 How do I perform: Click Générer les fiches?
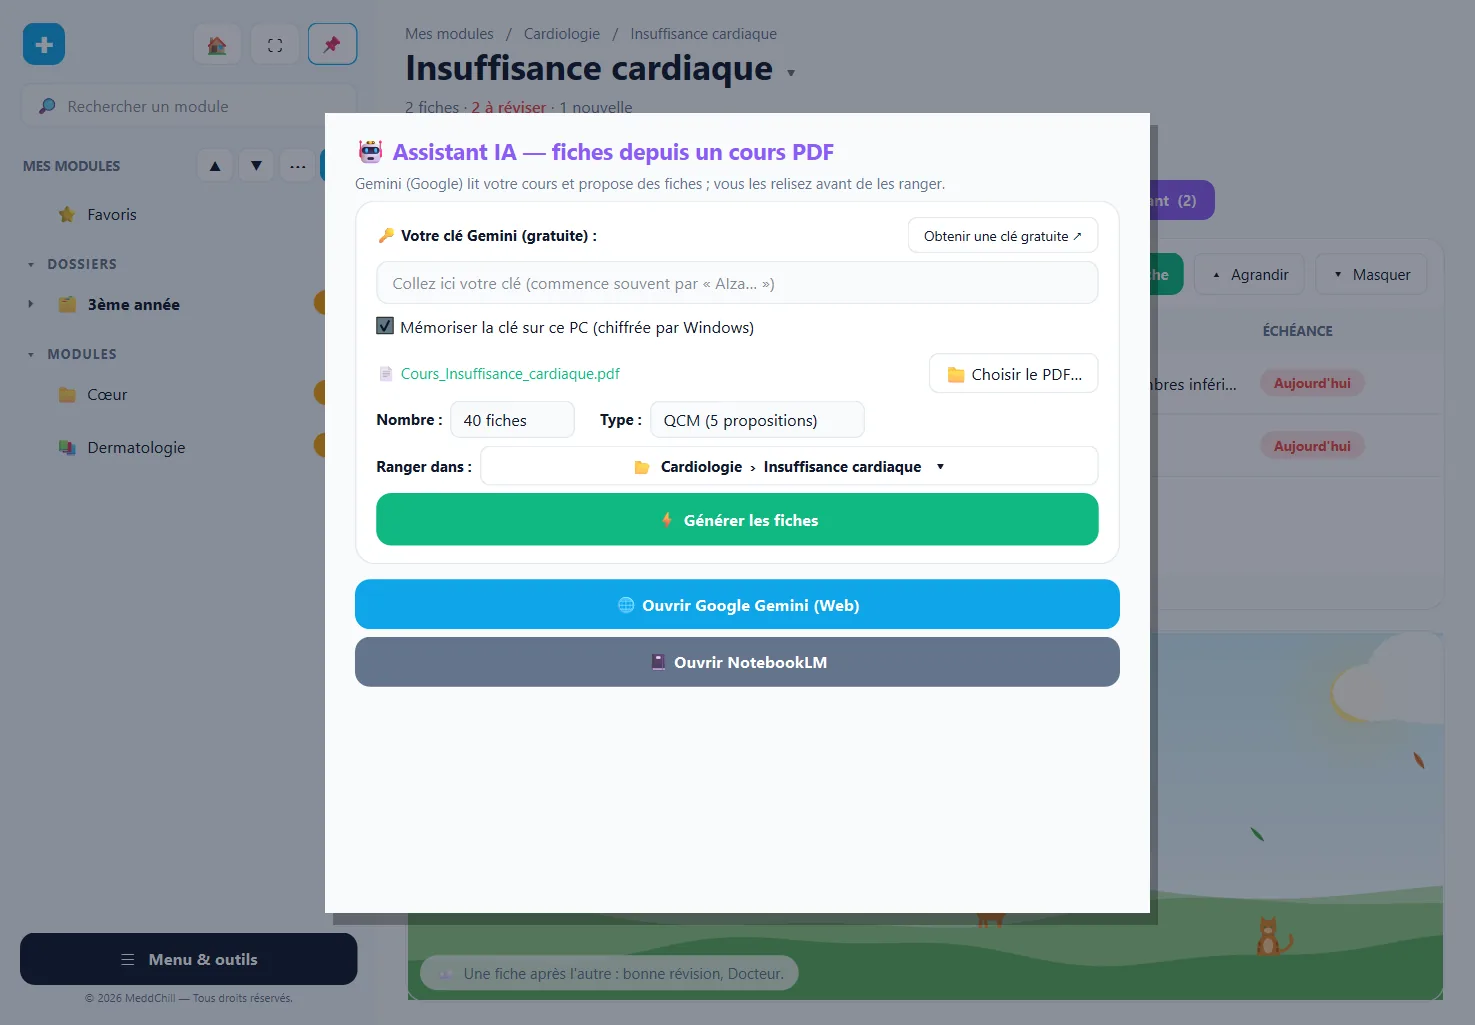(x=737, y=520)
